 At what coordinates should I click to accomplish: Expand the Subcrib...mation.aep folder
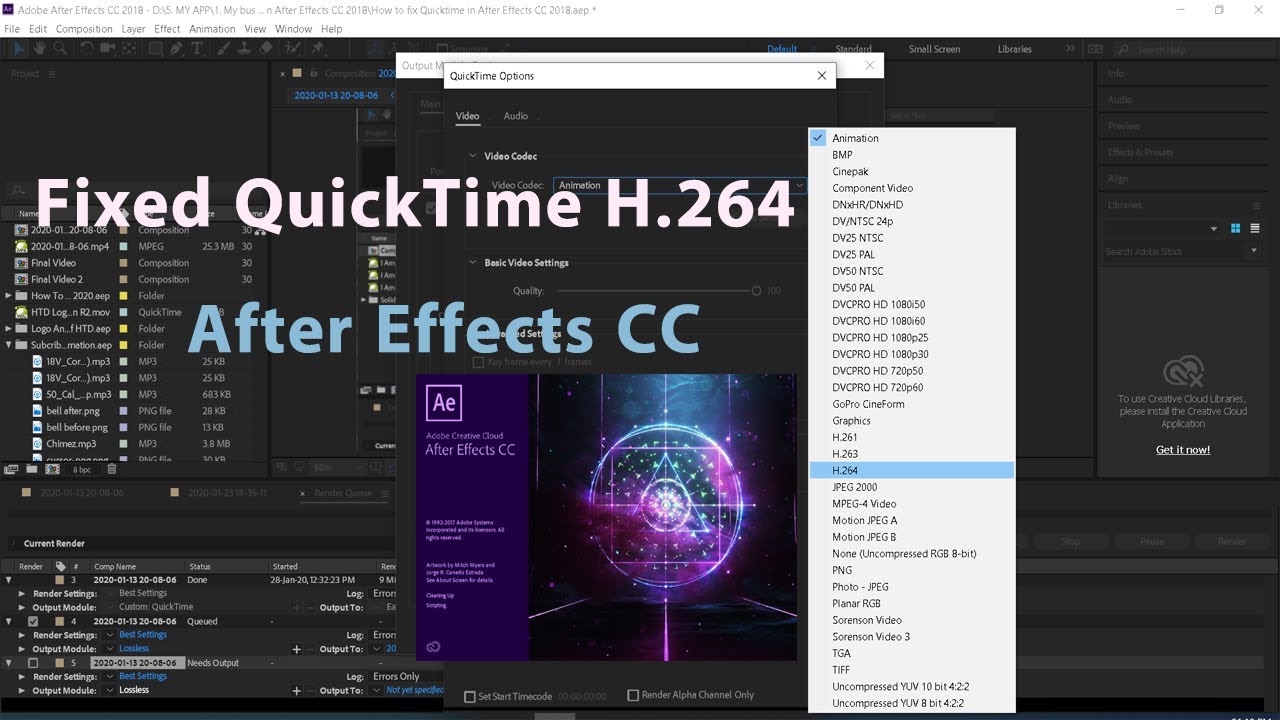(9, 345)
